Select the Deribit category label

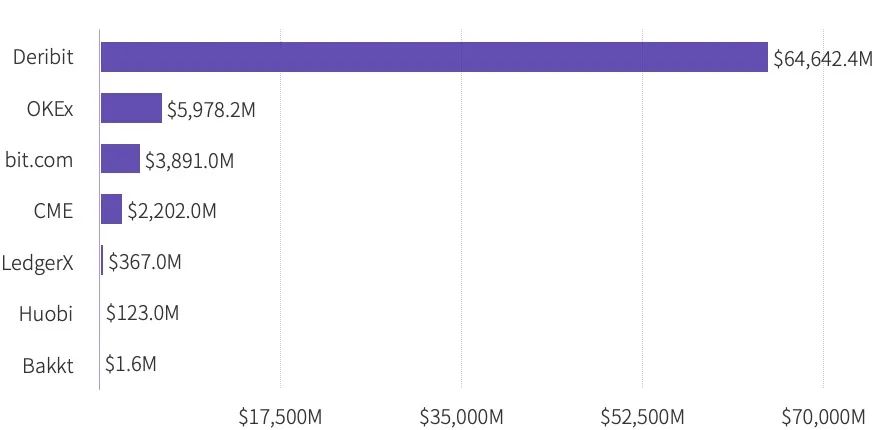(43, 57)
